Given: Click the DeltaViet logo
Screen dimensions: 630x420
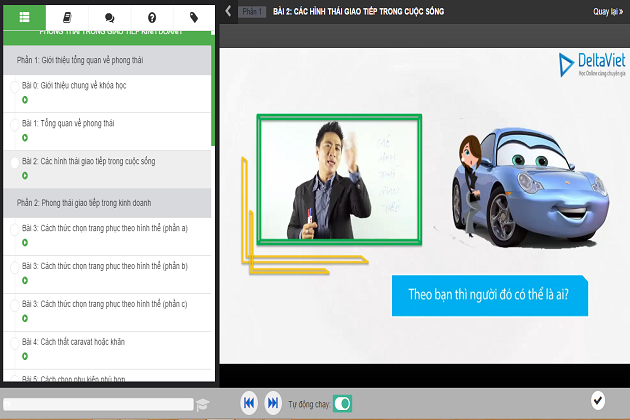Looking at the screenshot, I should click(592, 64).
